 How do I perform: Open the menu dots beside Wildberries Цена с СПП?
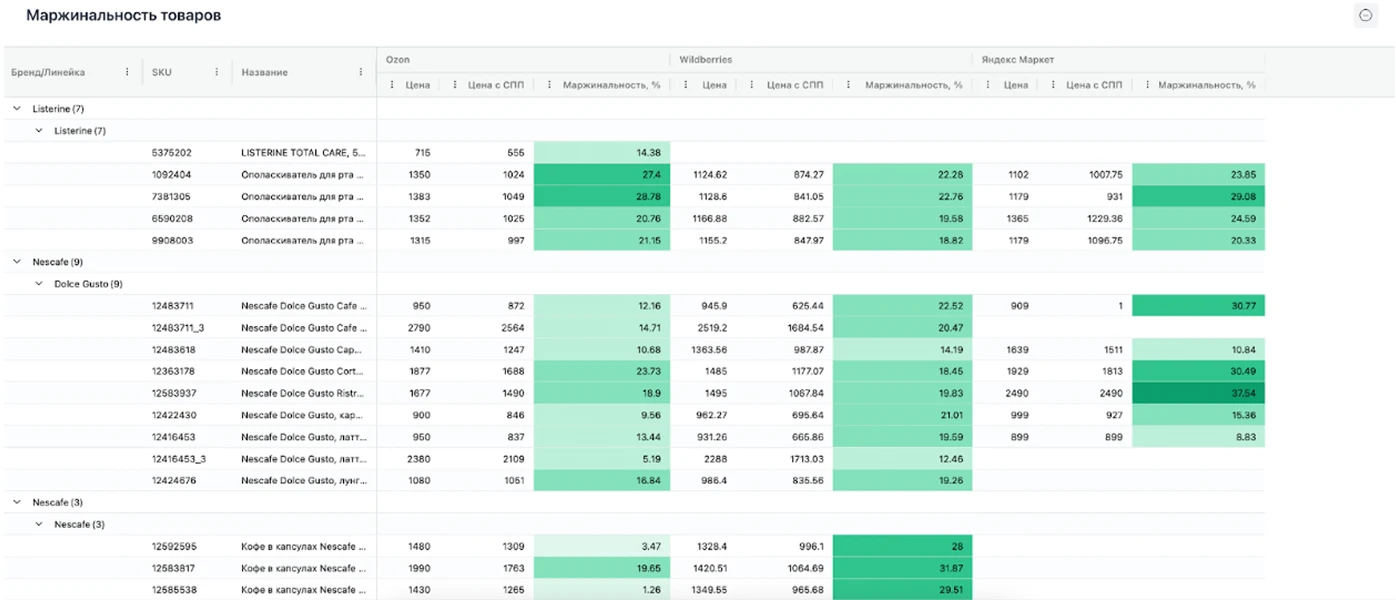coord(754,85)
